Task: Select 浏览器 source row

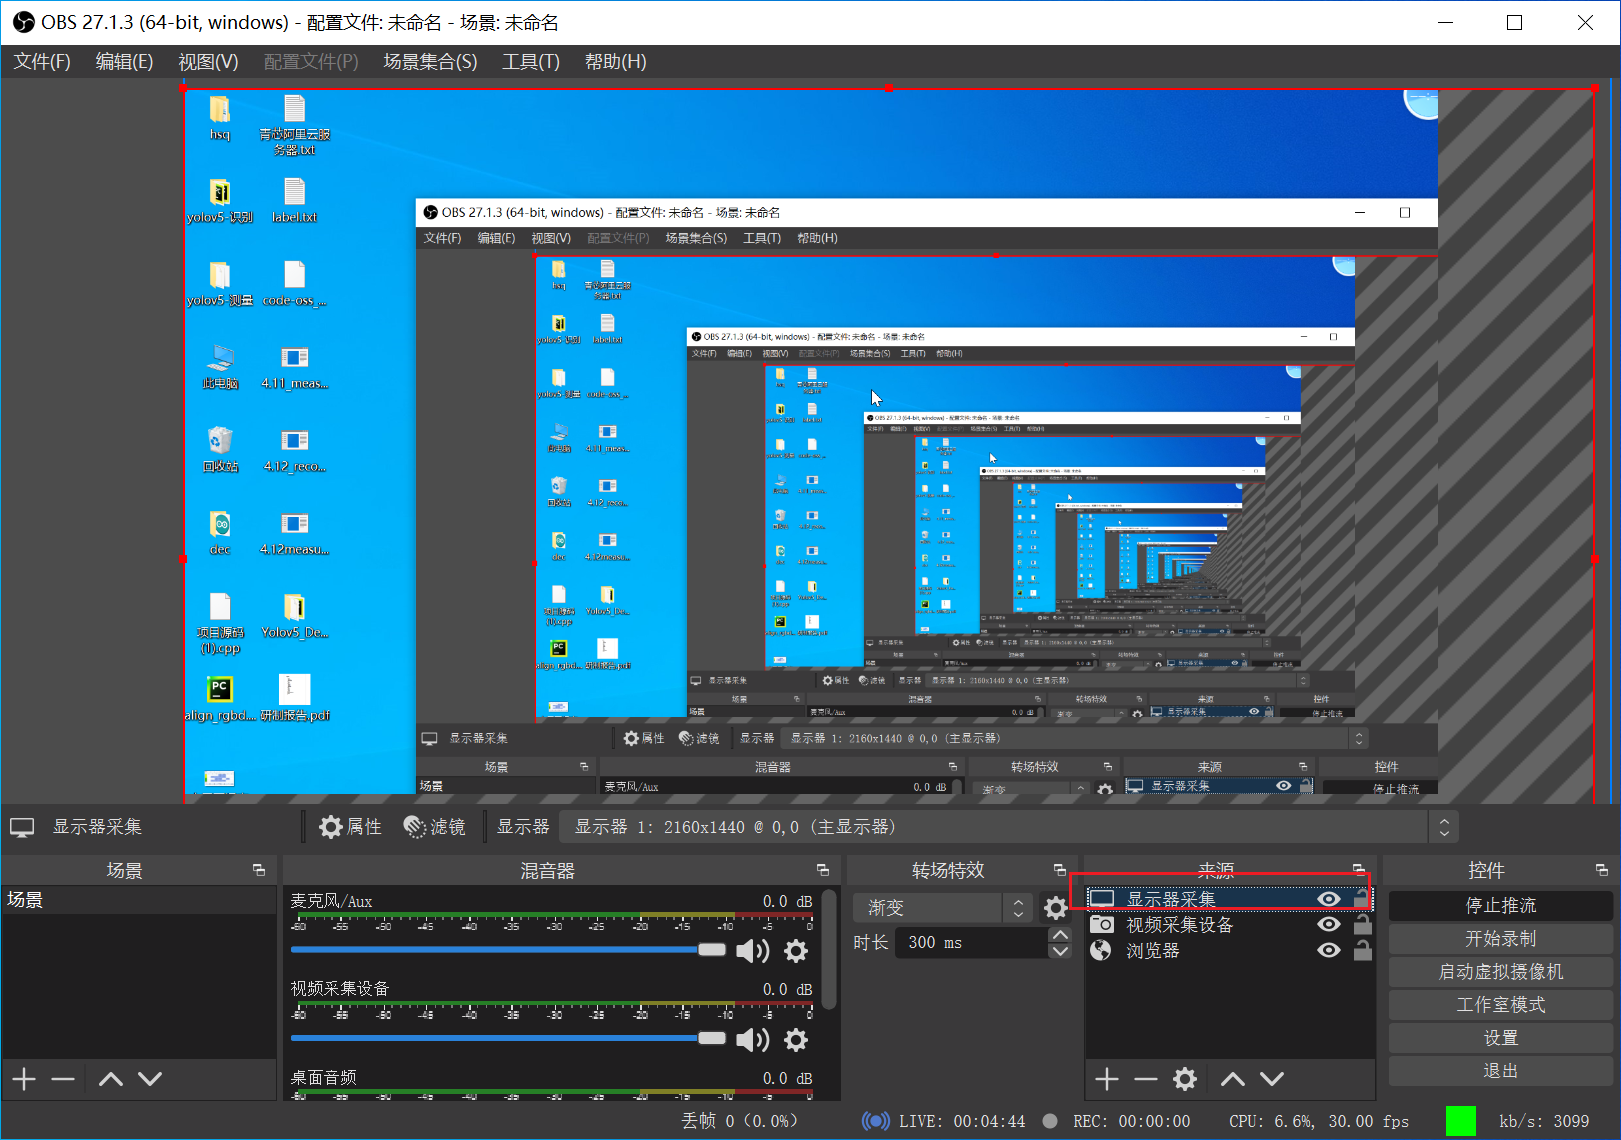Action: pyautogui.click(x=1230, y=950)
